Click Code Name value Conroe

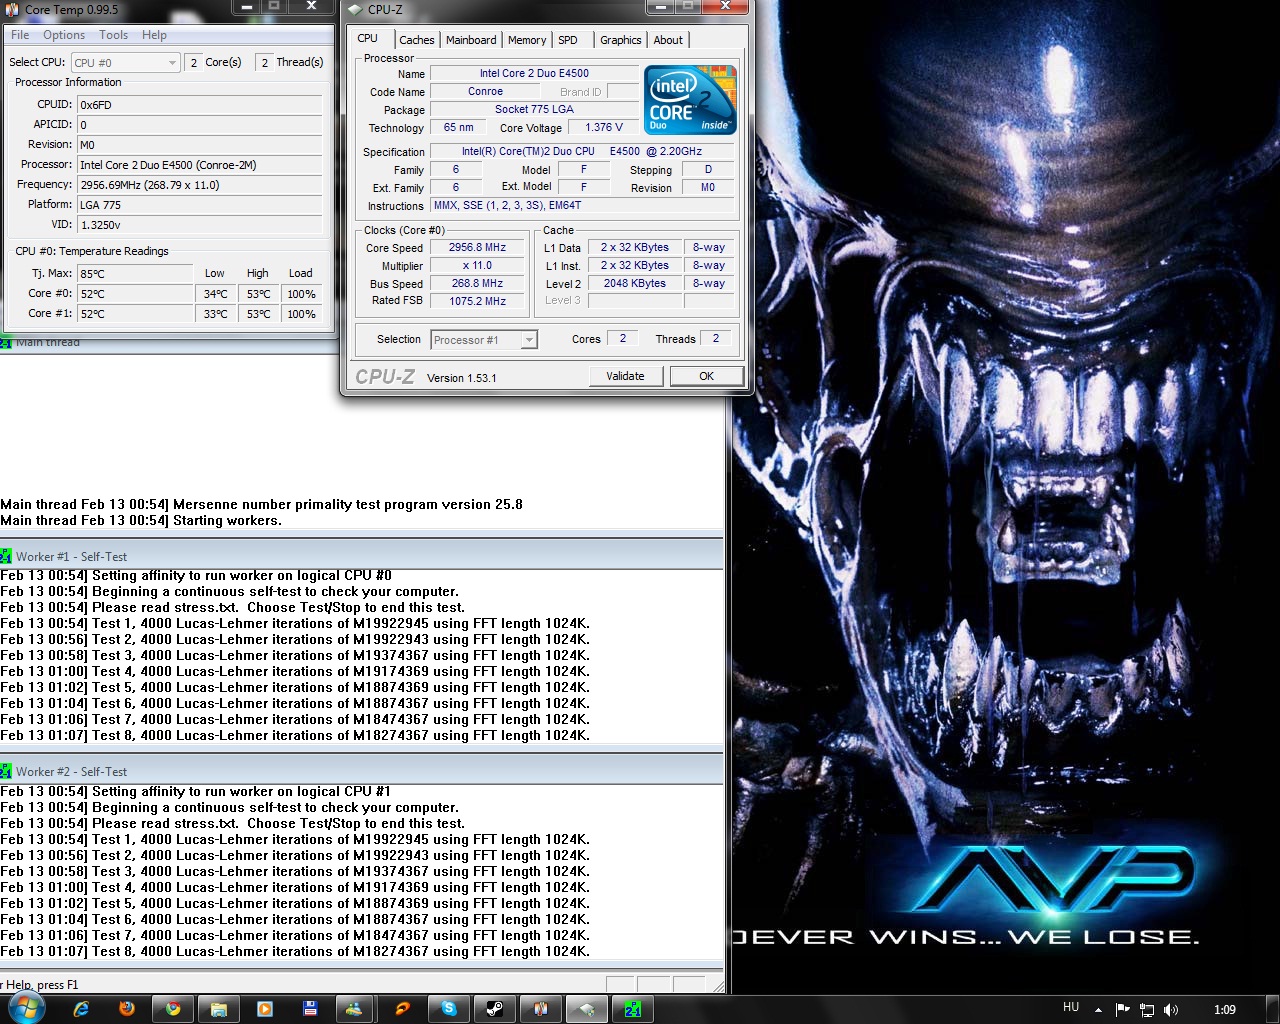[x=485, y=91]
